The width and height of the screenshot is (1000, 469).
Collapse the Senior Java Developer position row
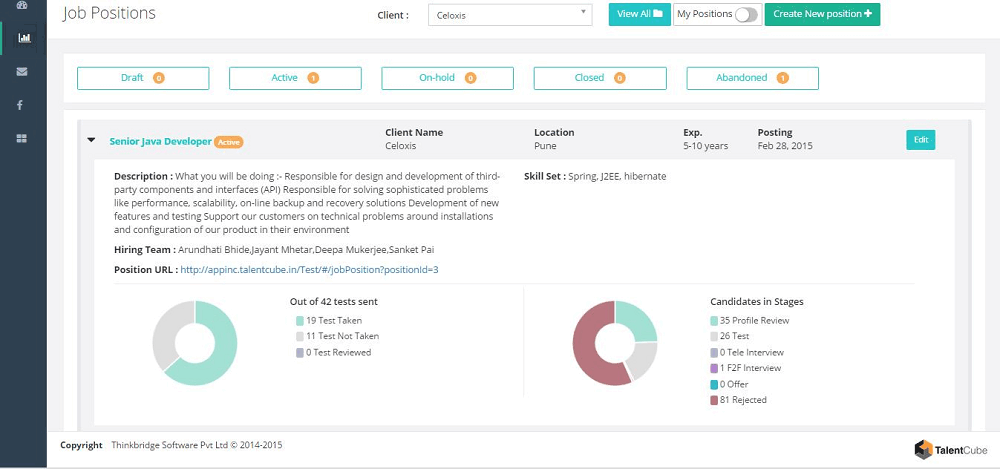(92, 141)
